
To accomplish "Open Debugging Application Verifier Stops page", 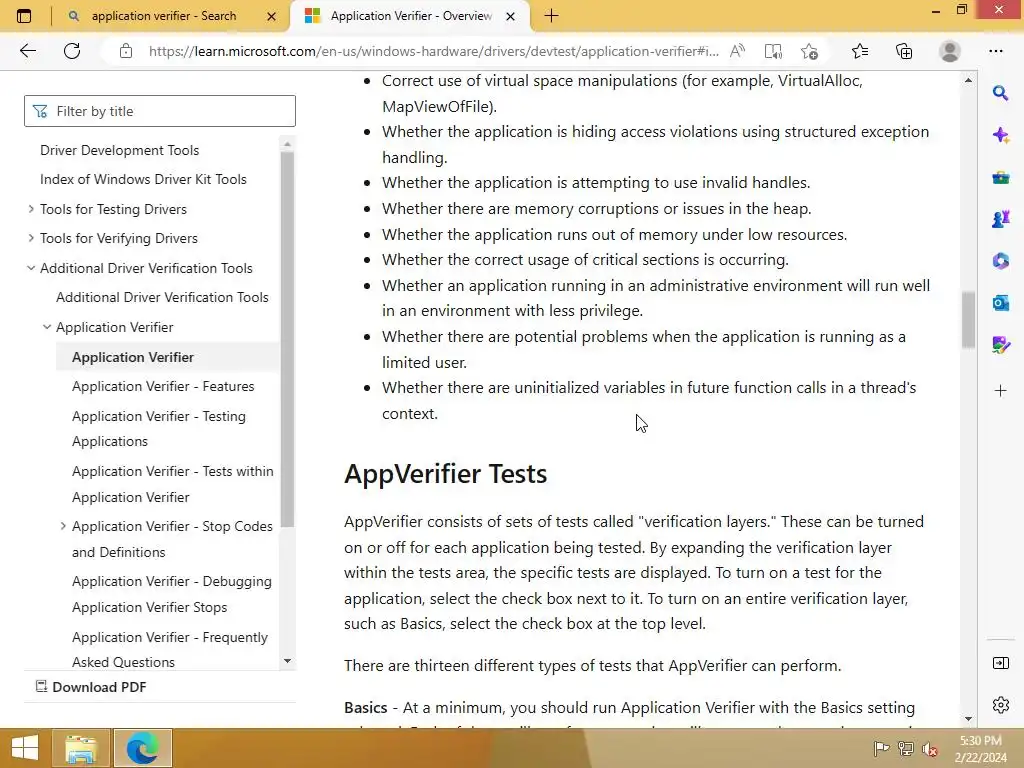I will (x=172, y=594).
